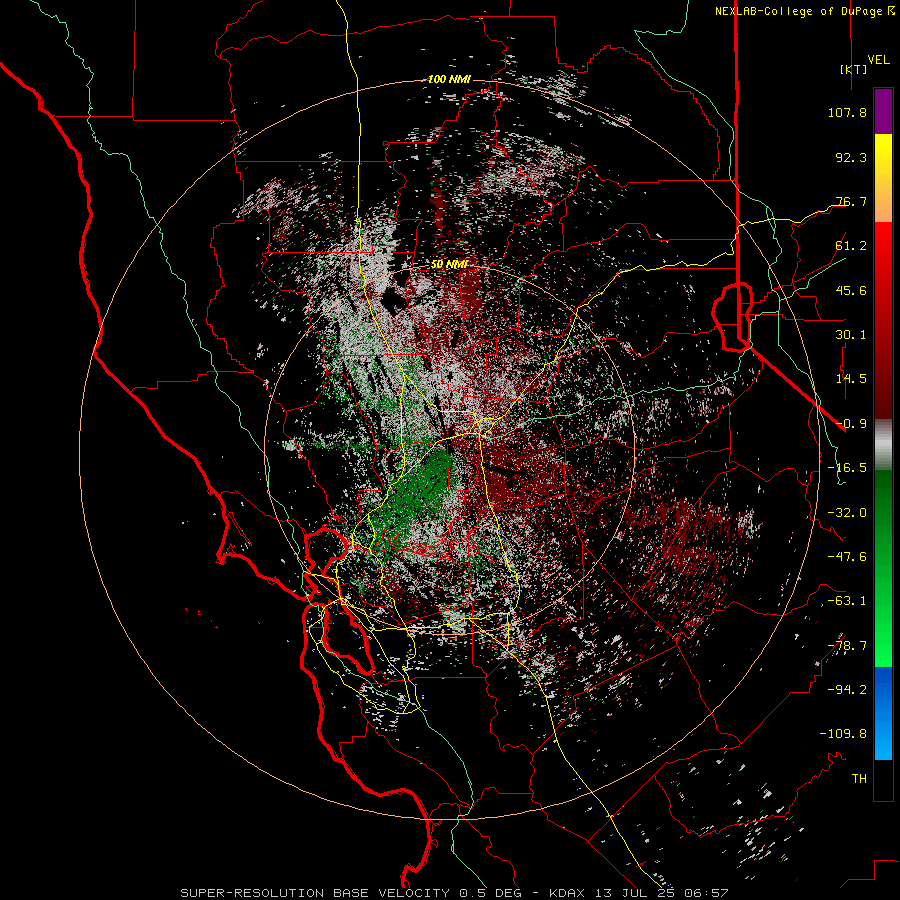This screenshot has width=900, height=900.
Task: Select the -47.6 scale value
Action: pos(847,557)
